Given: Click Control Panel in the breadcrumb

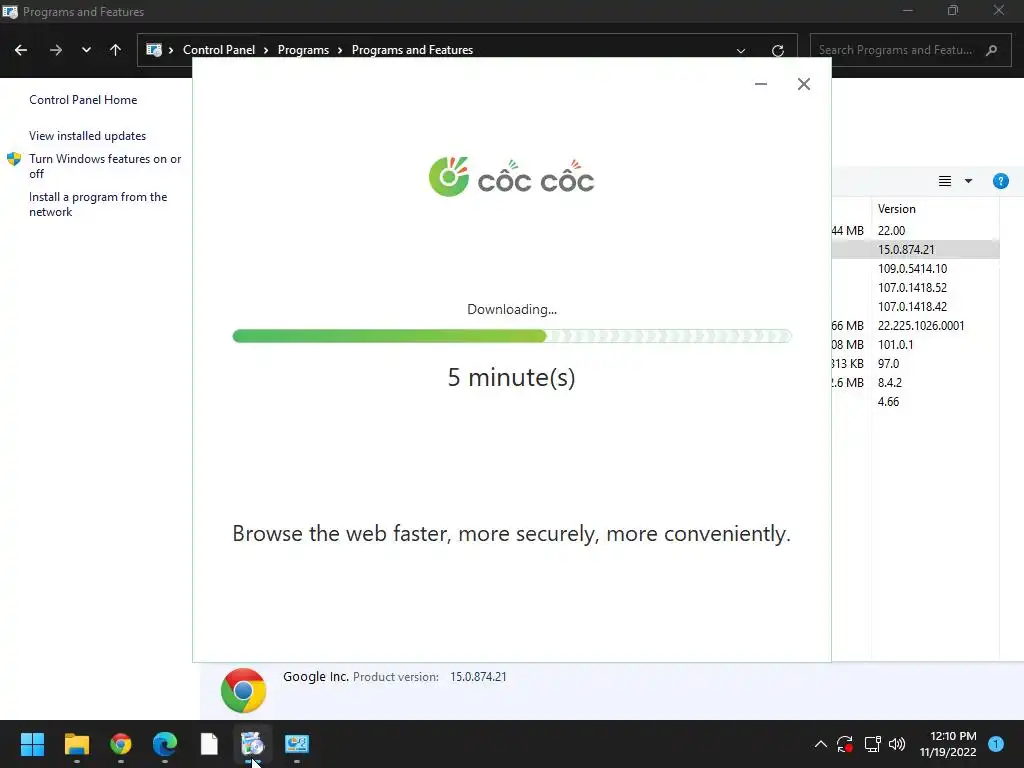Looking at the screenshot, I should (219, 50).
